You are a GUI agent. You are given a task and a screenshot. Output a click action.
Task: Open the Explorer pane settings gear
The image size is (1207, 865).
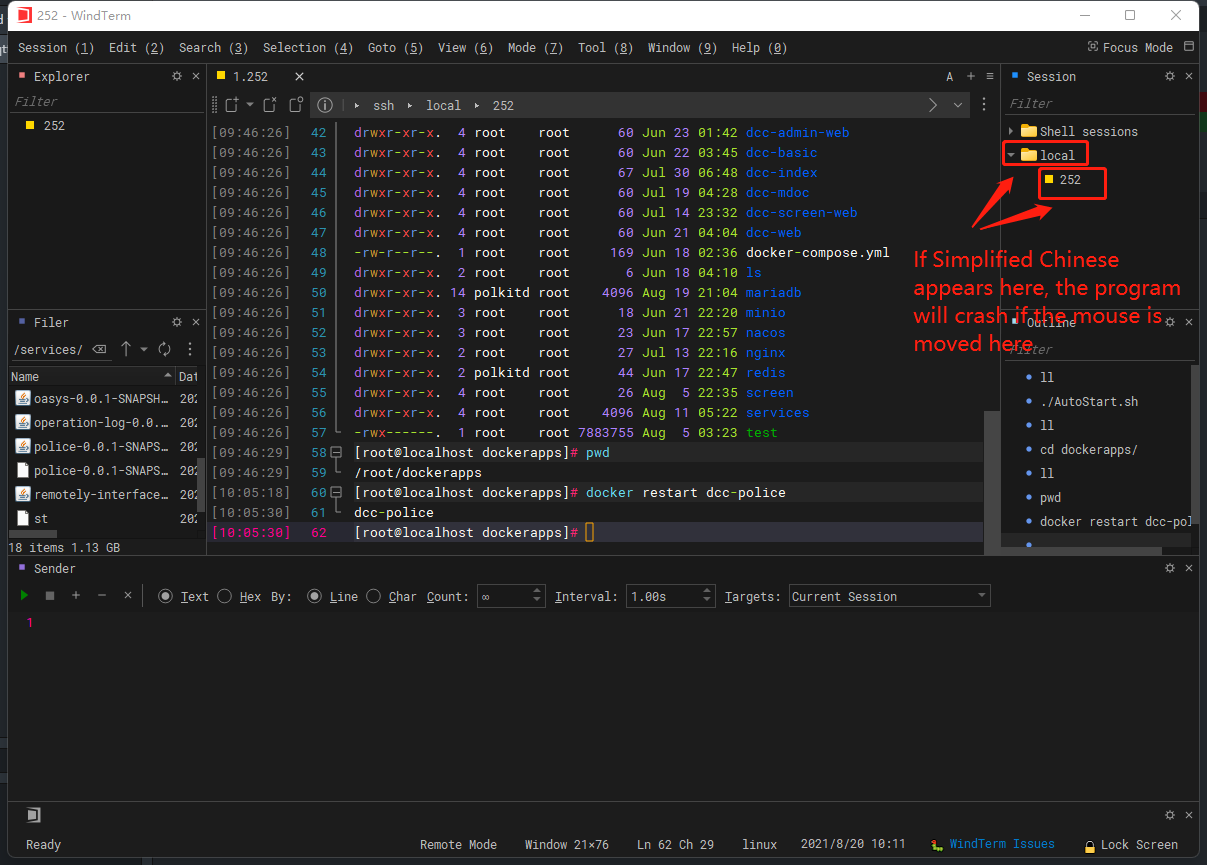[x=177, y=76]
